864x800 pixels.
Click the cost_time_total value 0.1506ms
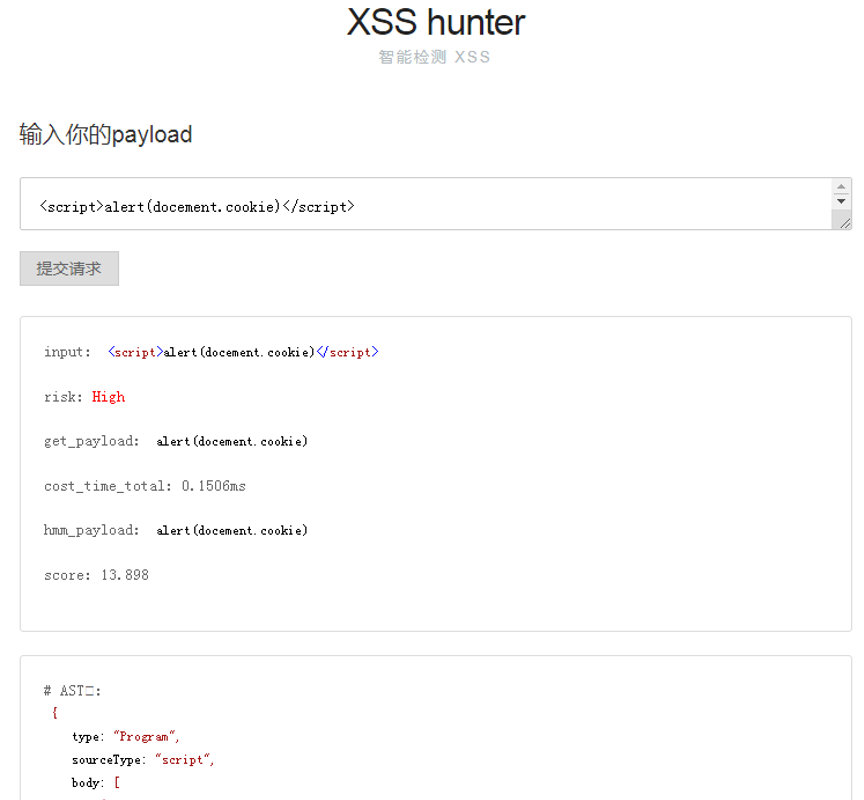(x=214, y=486)
